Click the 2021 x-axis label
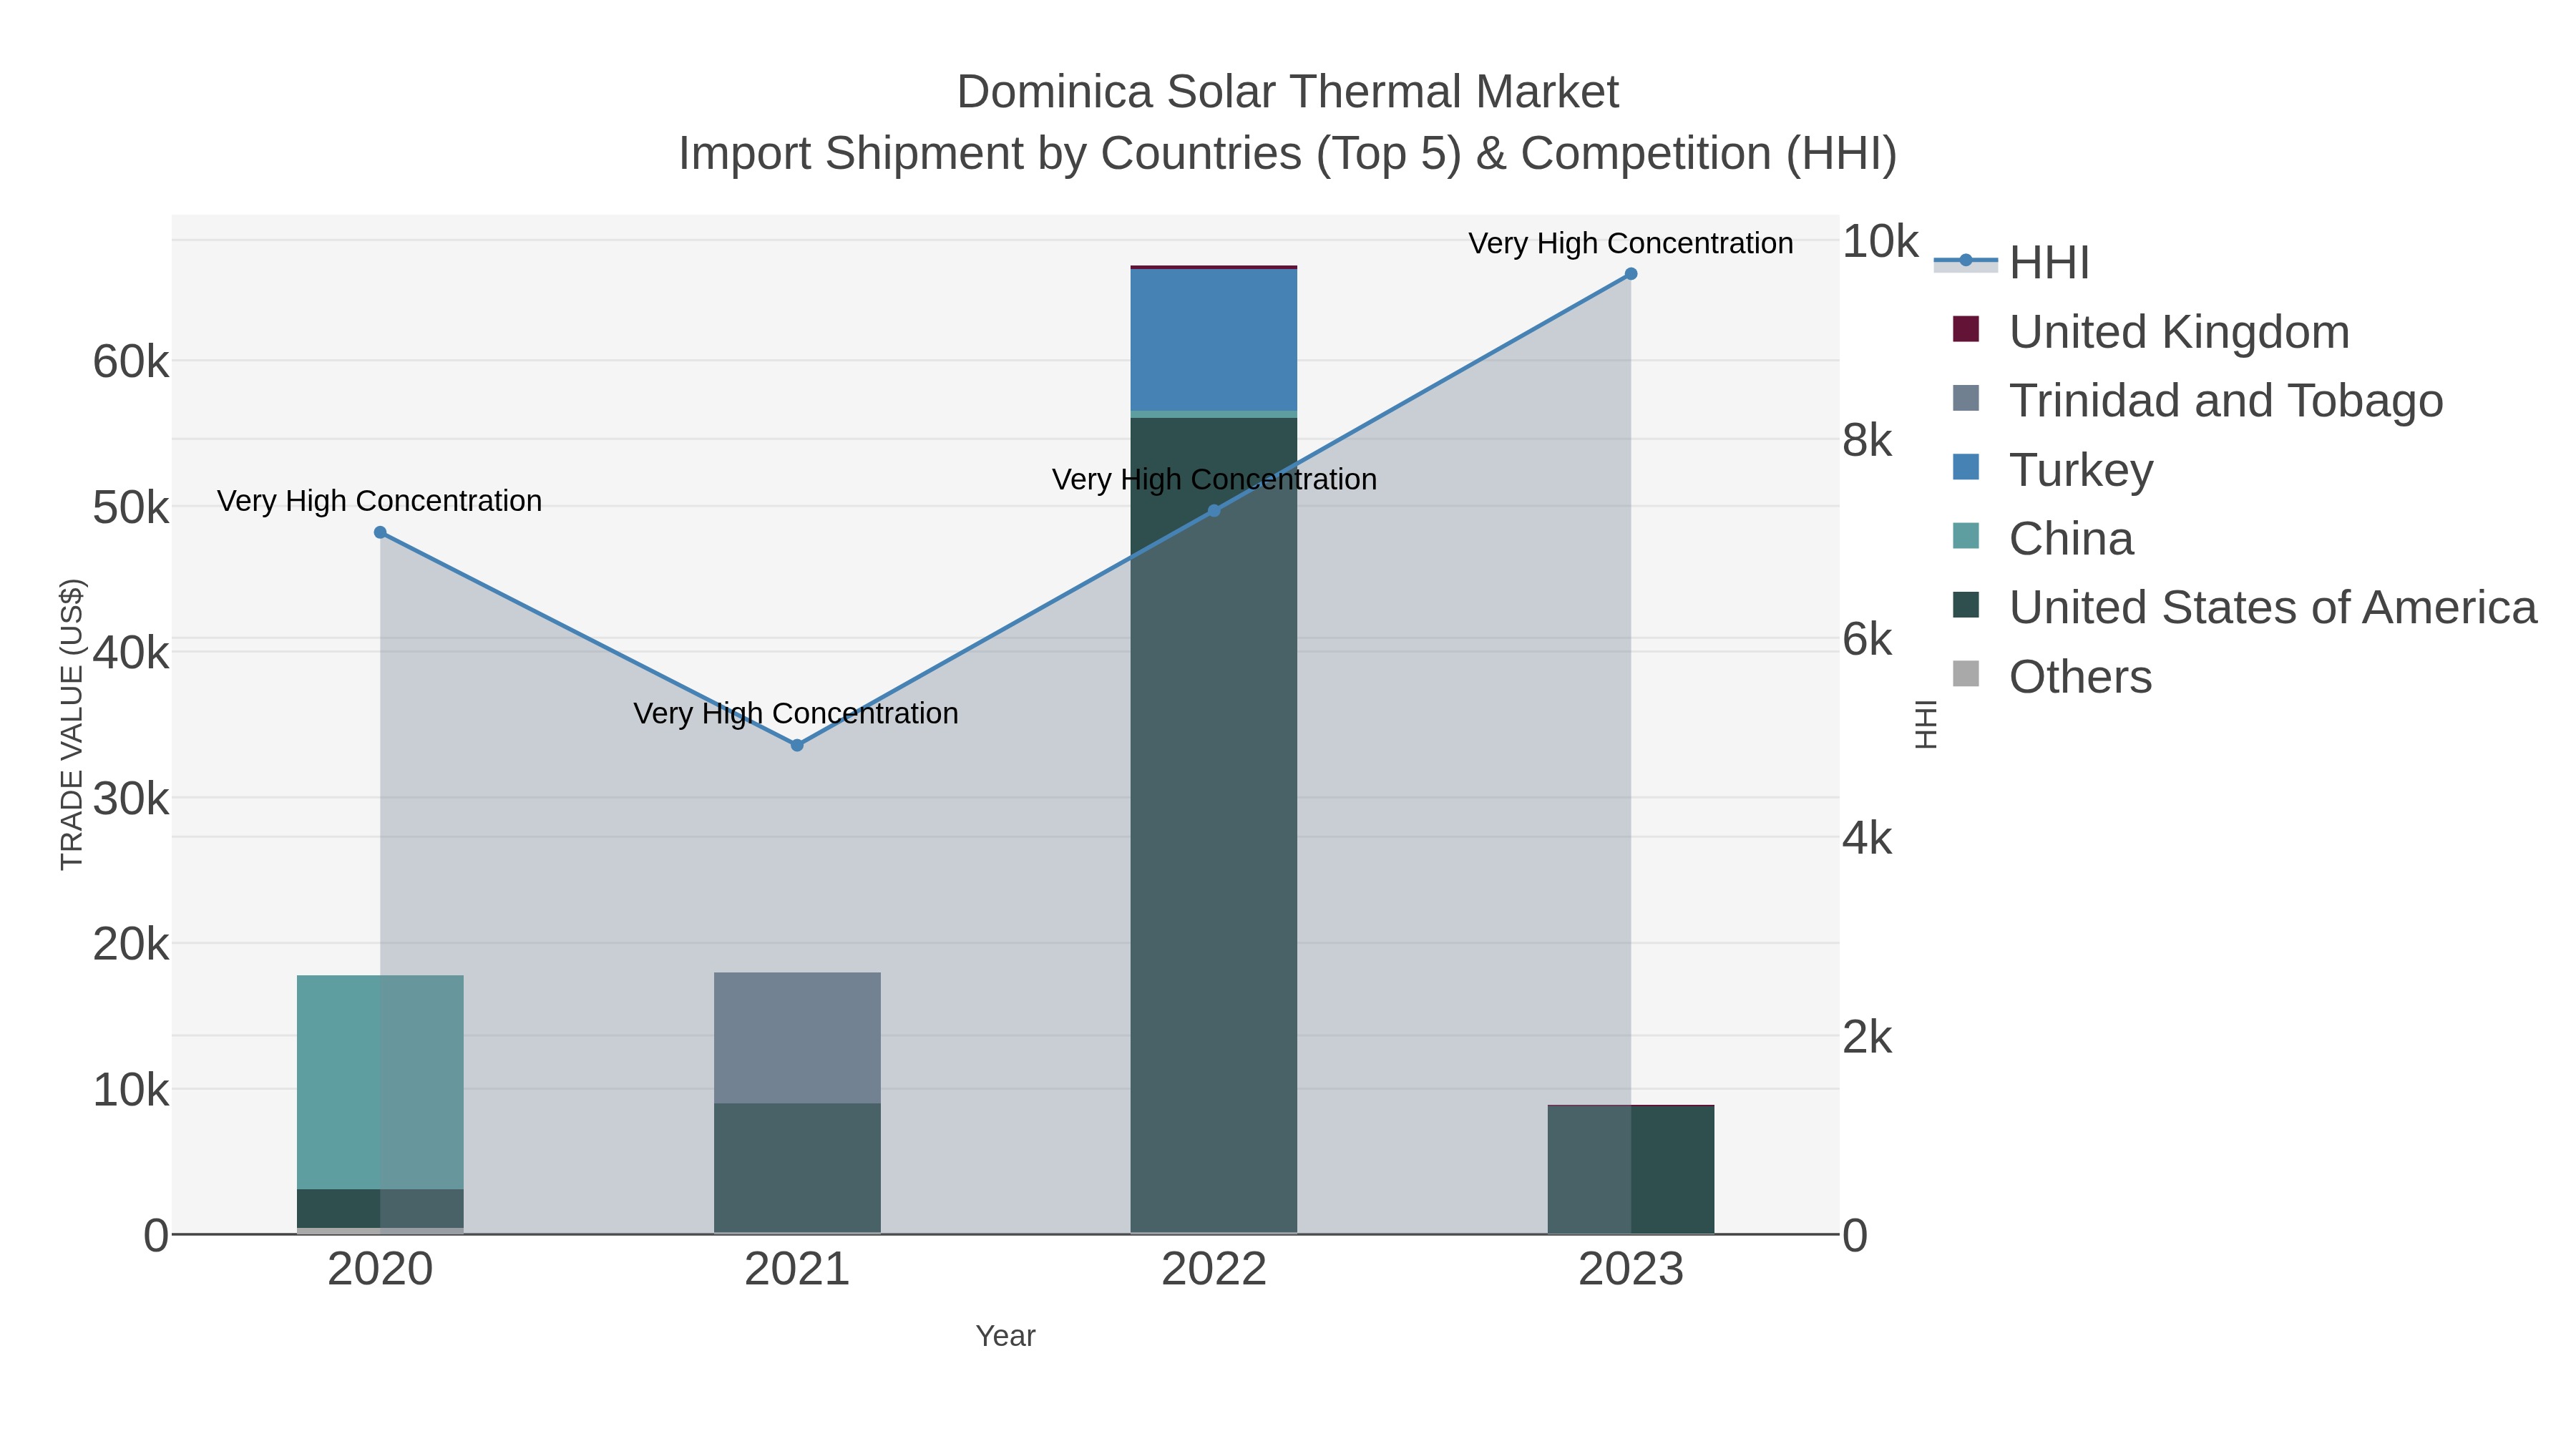The width and height of the screenshot is (2576, 1449). tap(797, 1270)
